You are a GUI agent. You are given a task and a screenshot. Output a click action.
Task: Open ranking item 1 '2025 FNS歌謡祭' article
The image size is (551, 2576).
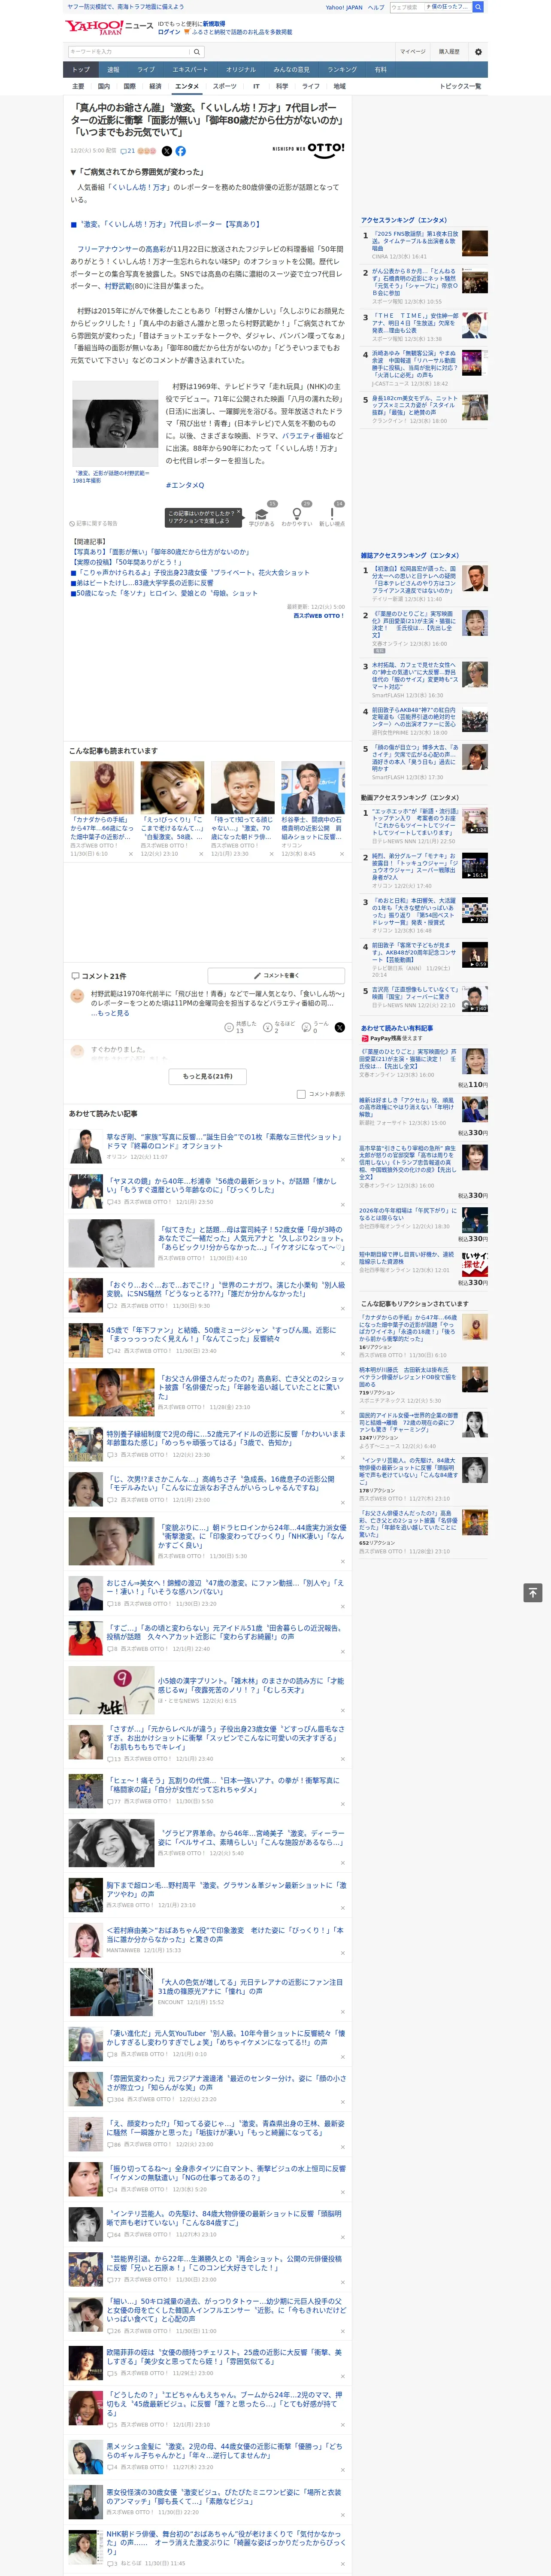[415, 240]
